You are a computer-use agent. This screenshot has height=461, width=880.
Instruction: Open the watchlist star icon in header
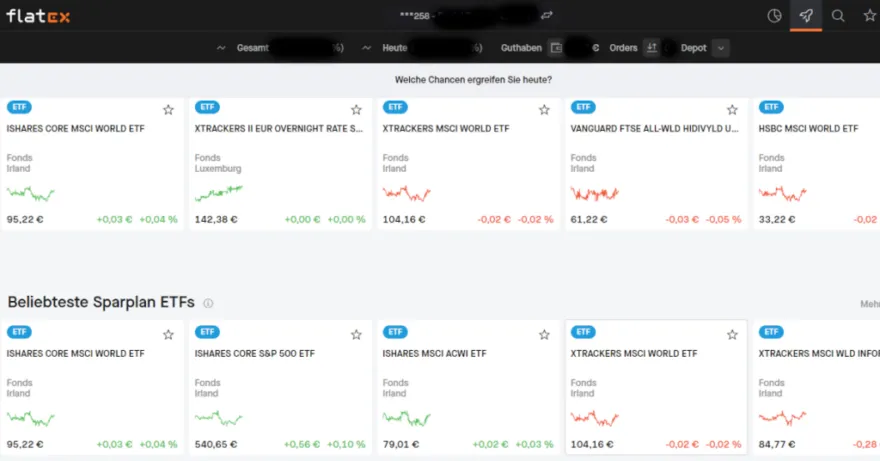[x=870, y=16]
